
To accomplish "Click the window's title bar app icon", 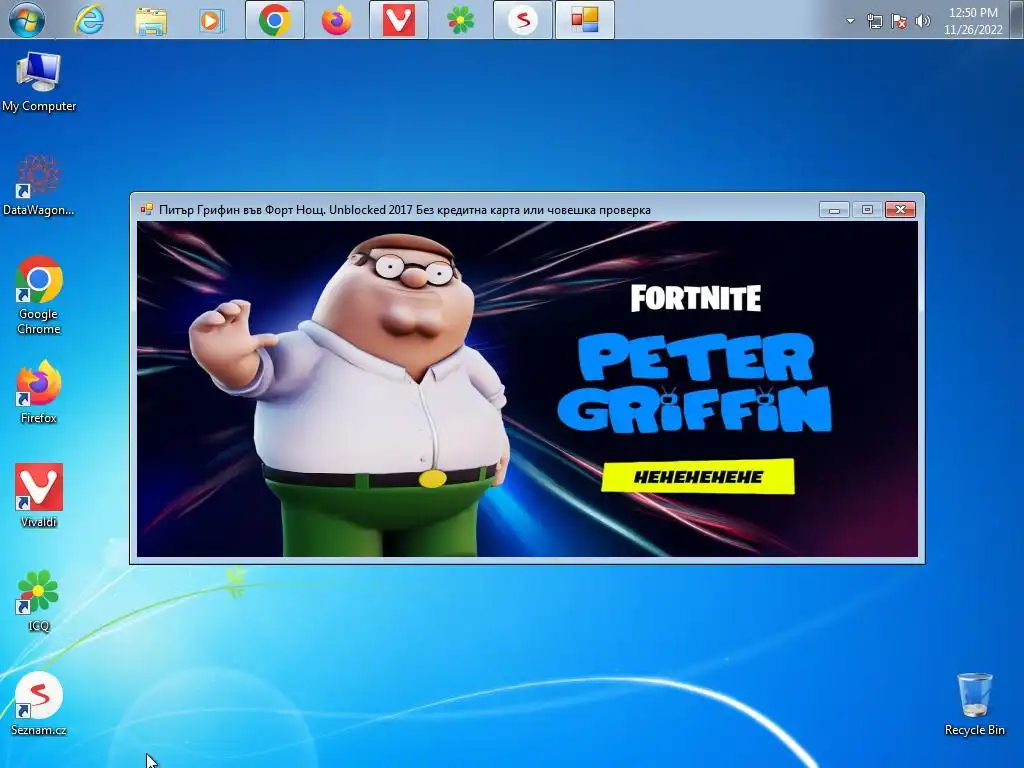I will [146, 210].
